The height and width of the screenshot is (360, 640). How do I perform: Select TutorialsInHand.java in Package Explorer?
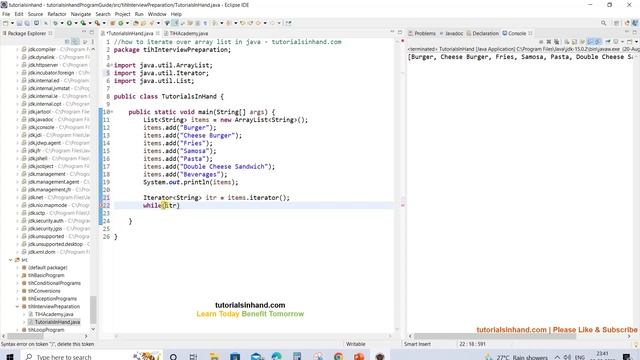[54, 322]
